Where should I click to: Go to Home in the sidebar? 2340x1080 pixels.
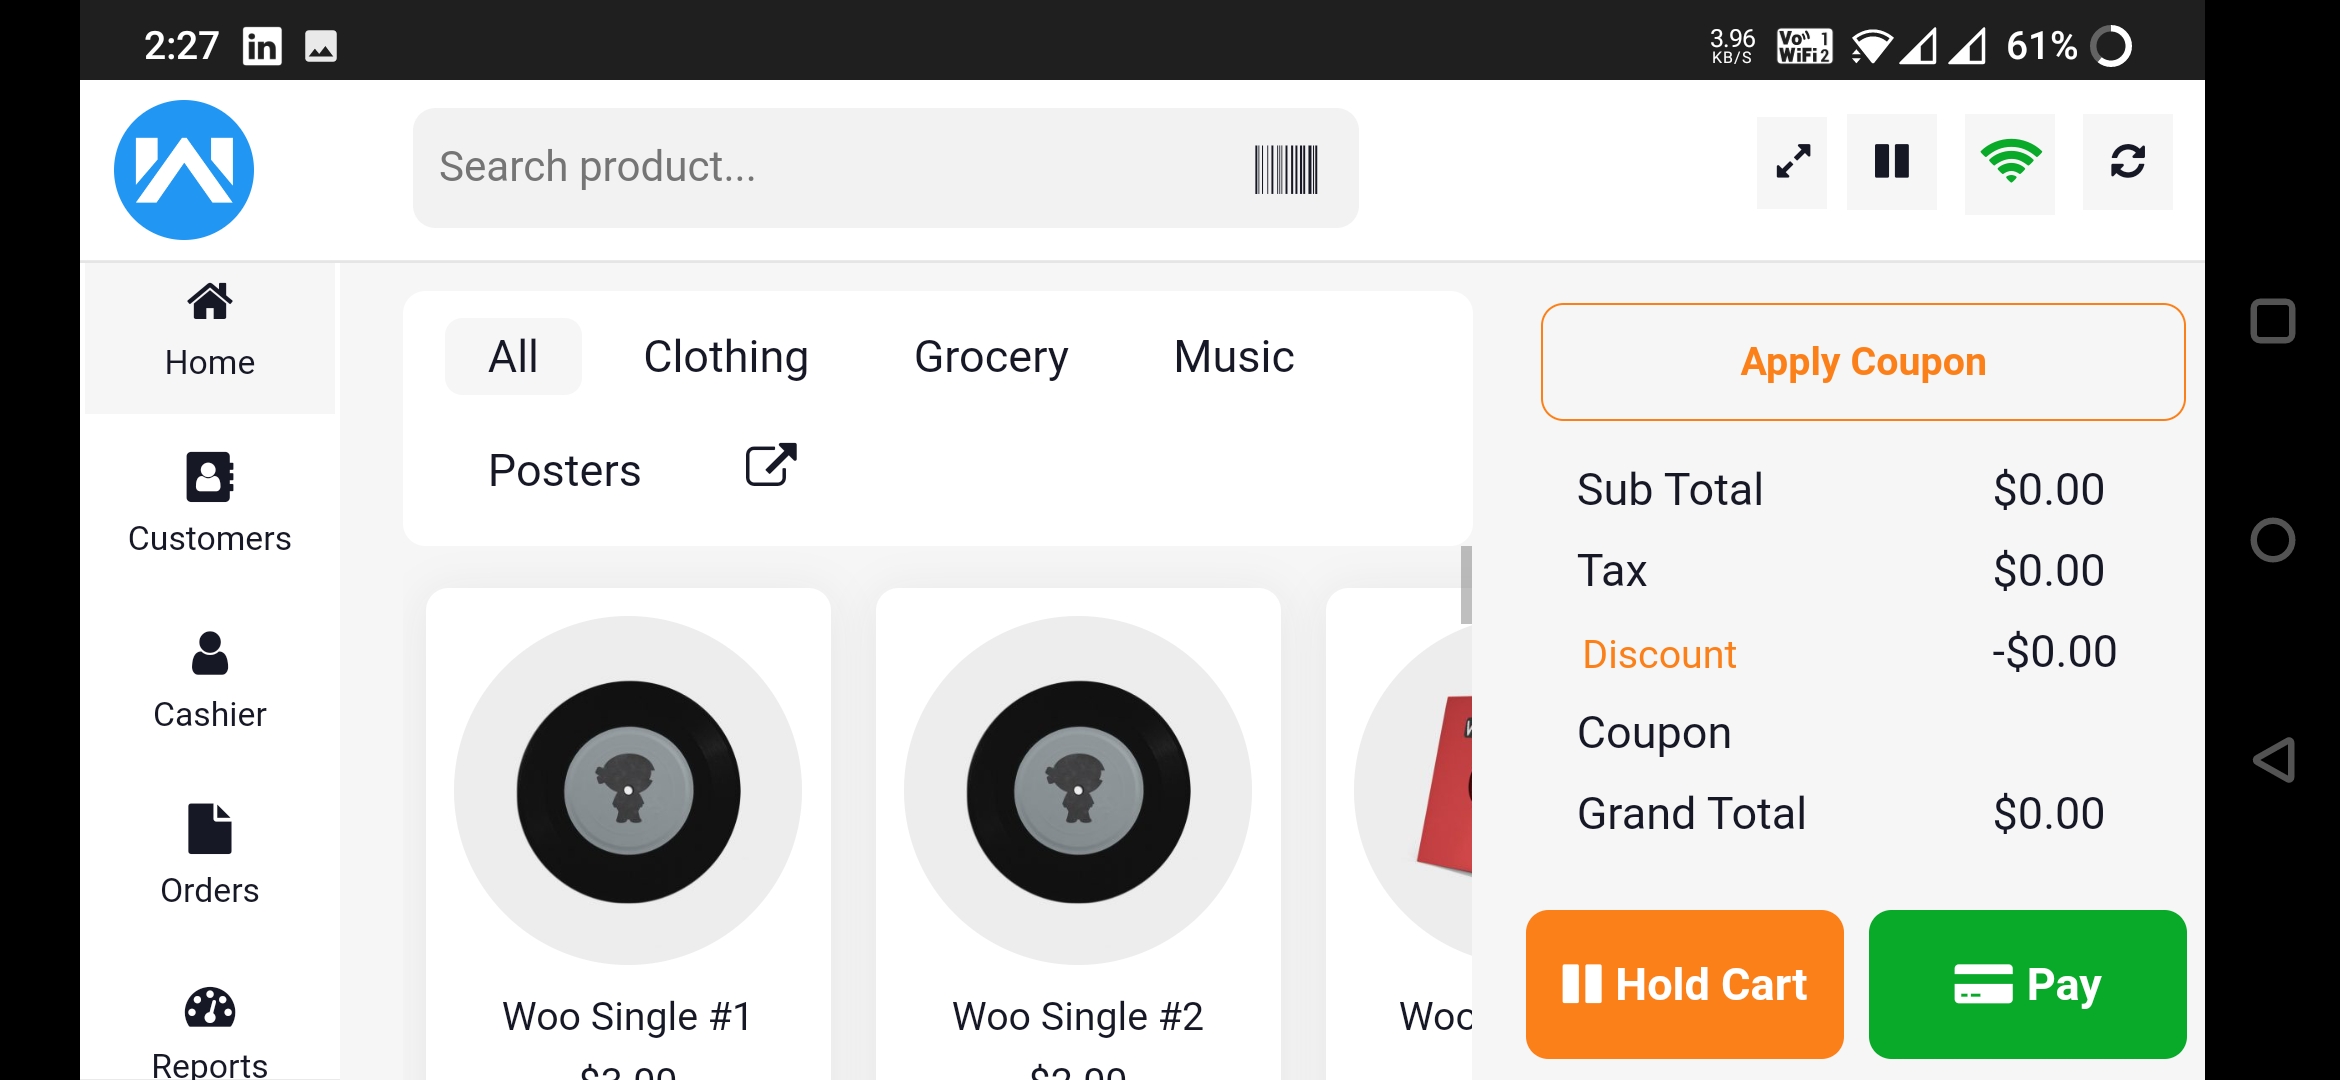coord(210,332)
